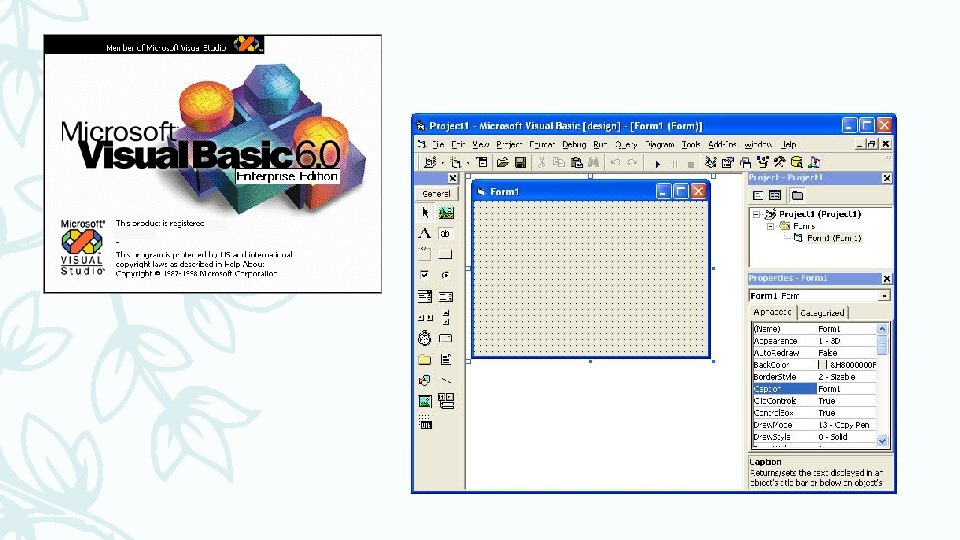Viewport: 960px width, 540px height.
Task: Click the General tab in the toolbox
Action: (x=437, y=193)
